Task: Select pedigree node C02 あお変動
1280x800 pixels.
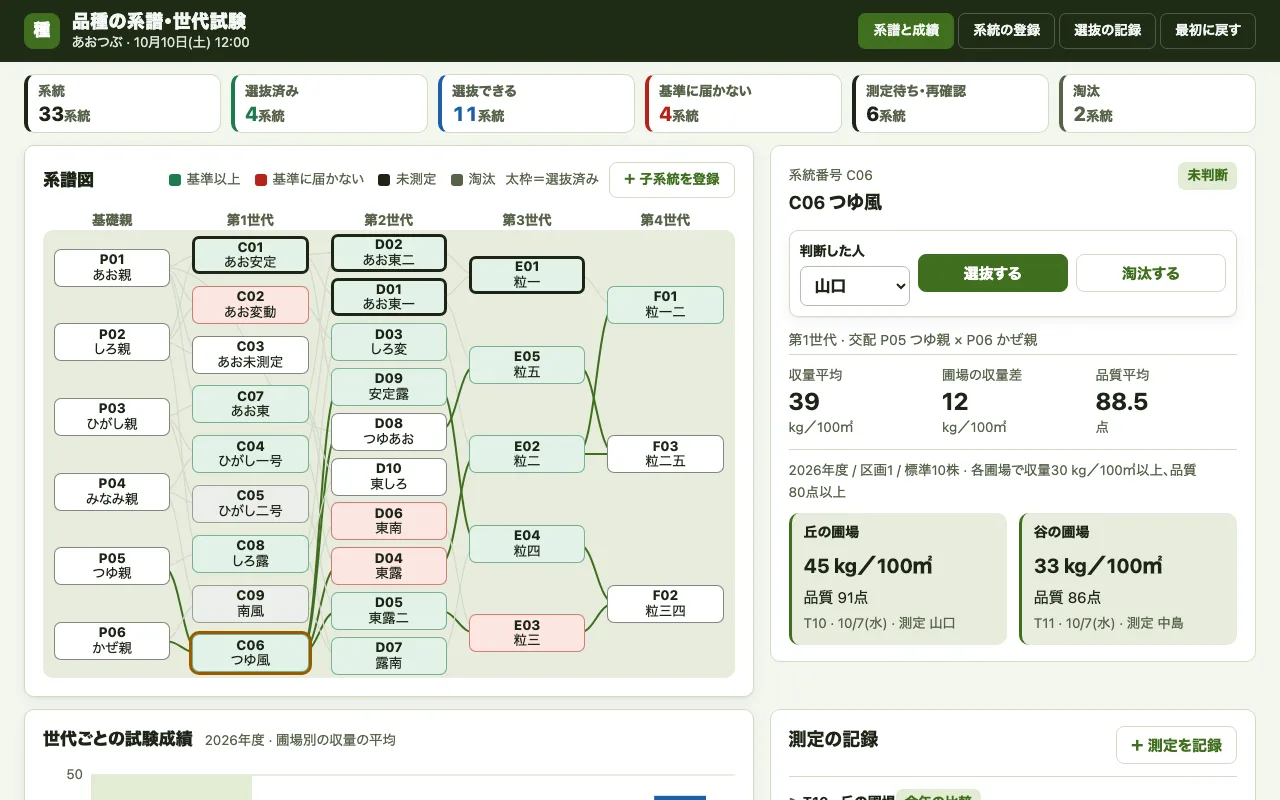Action: 250,305
